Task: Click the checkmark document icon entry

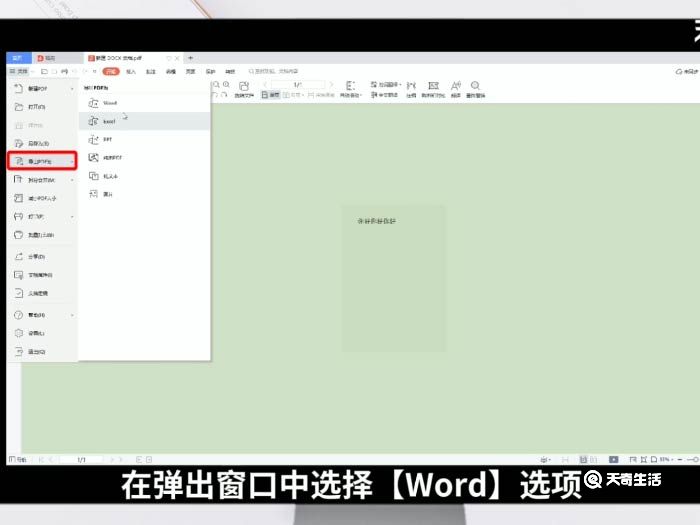Action: (x=42, y=293)
